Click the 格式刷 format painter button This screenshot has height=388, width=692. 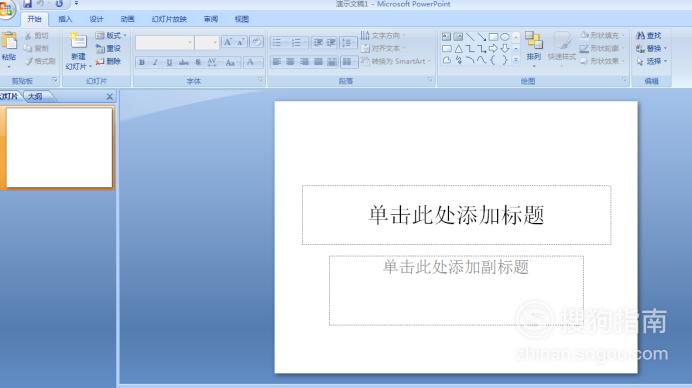point(40,61)
